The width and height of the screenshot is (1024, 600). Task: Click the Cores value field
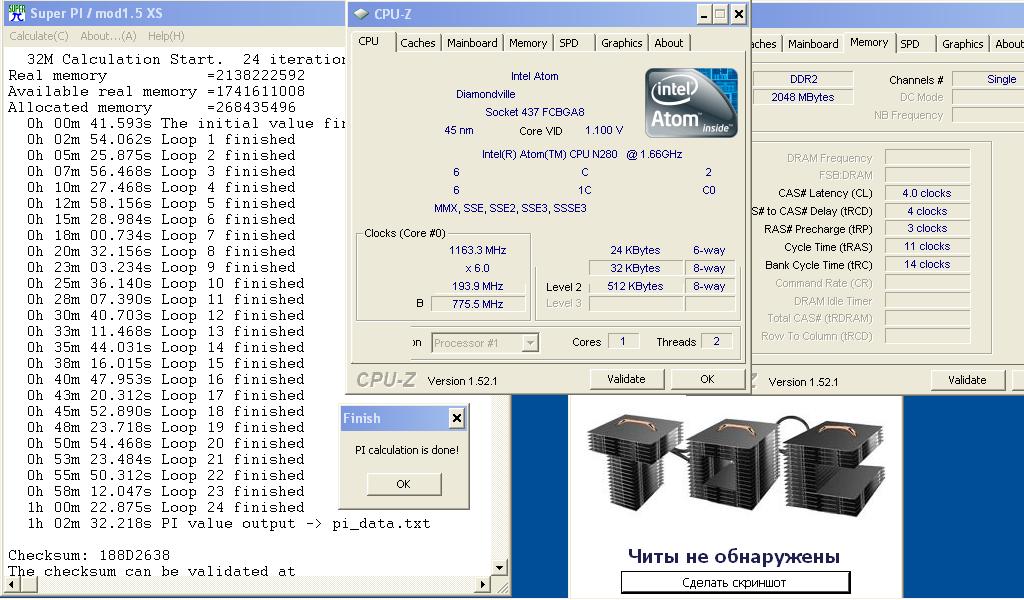click(x=623, y=341)
